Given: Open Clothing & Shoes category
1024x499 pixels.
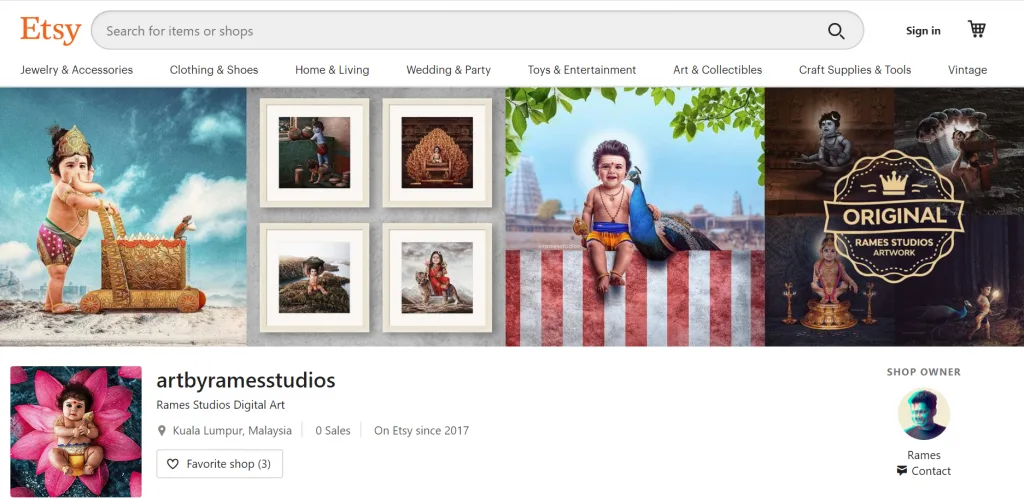Looking at the screenshot, I should (214, 70).
